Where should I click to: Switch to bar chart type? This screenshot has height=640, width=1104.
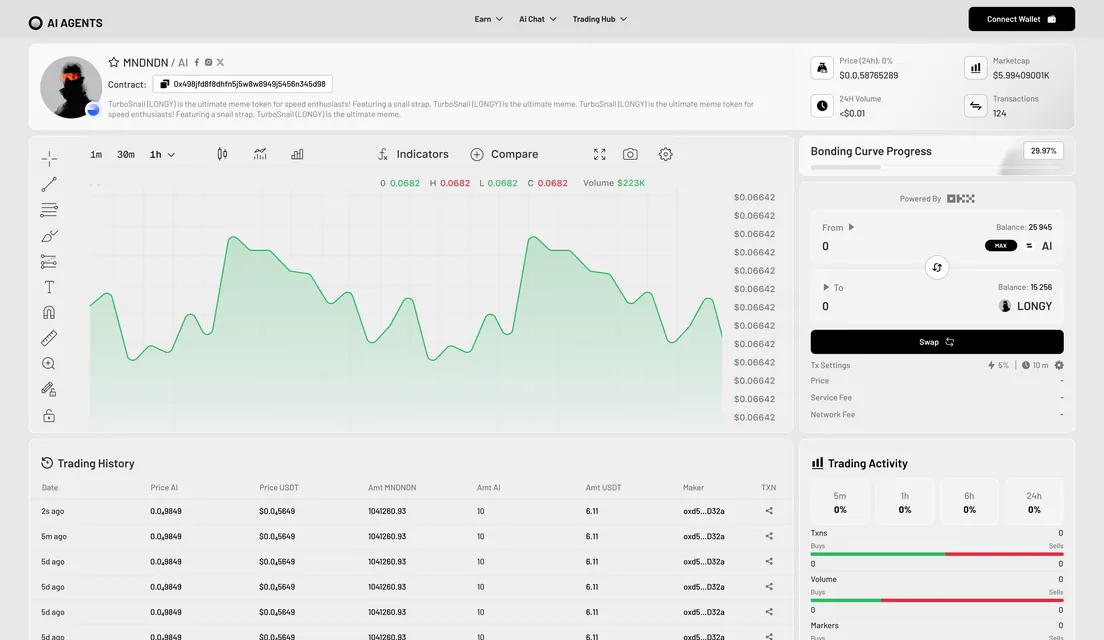click(x=297, y=154)
